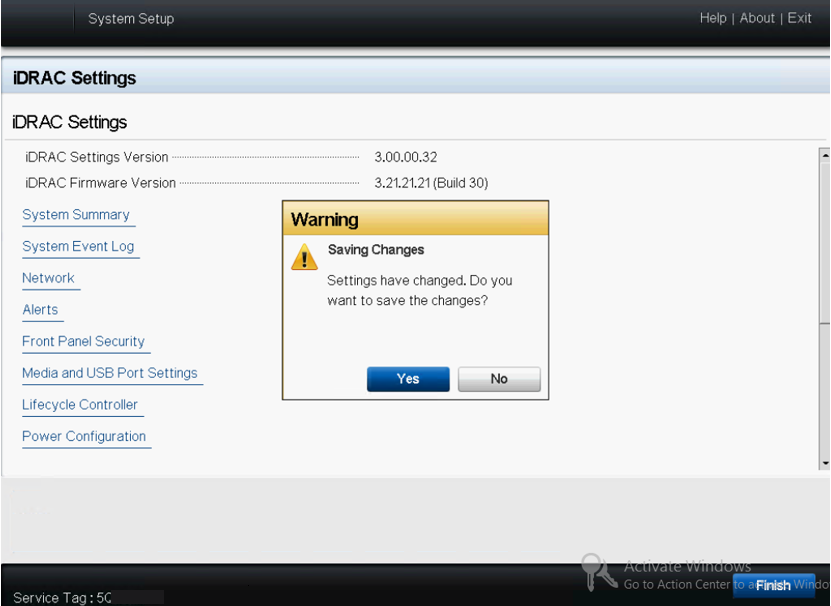Select the iDRAC Settings Version value 3.00.00.32
This screenshot has width=831, height=606.
point(406,157)
